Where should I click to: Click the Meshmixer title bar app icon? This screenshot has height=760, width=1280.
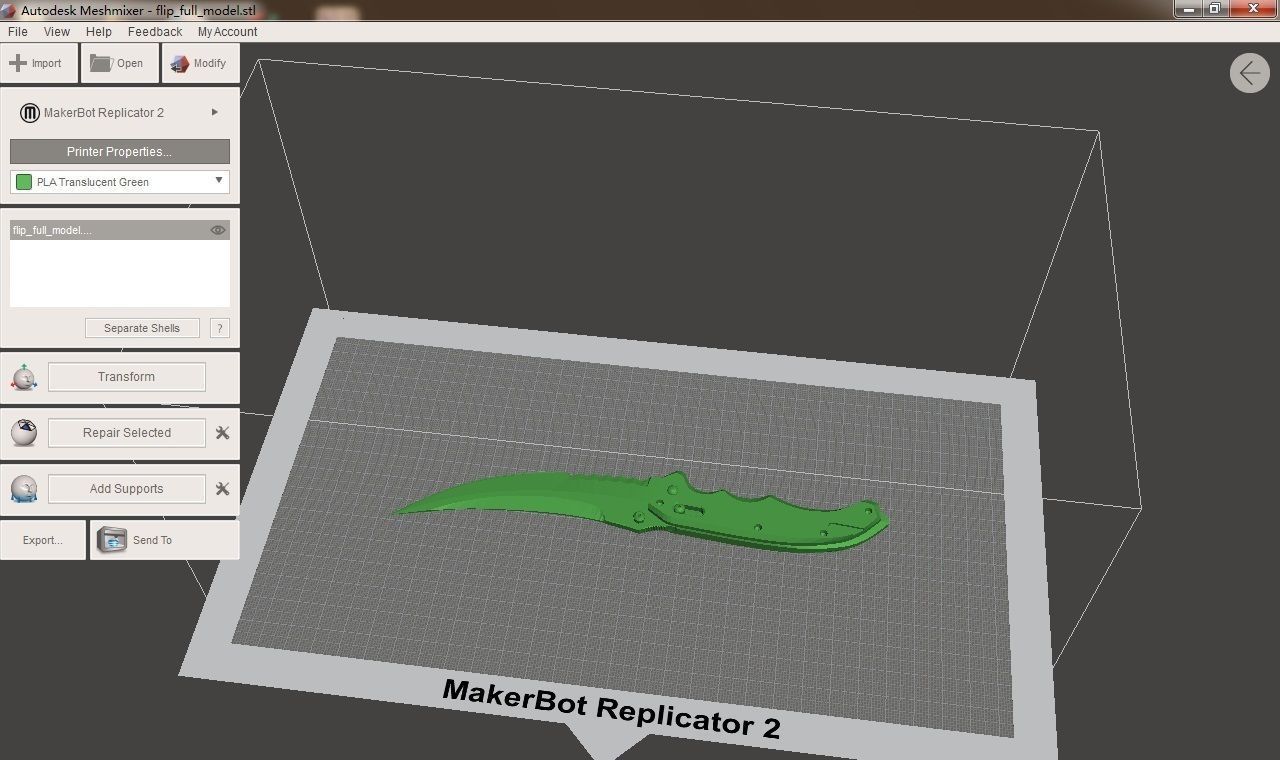click(x=9, y=10)
